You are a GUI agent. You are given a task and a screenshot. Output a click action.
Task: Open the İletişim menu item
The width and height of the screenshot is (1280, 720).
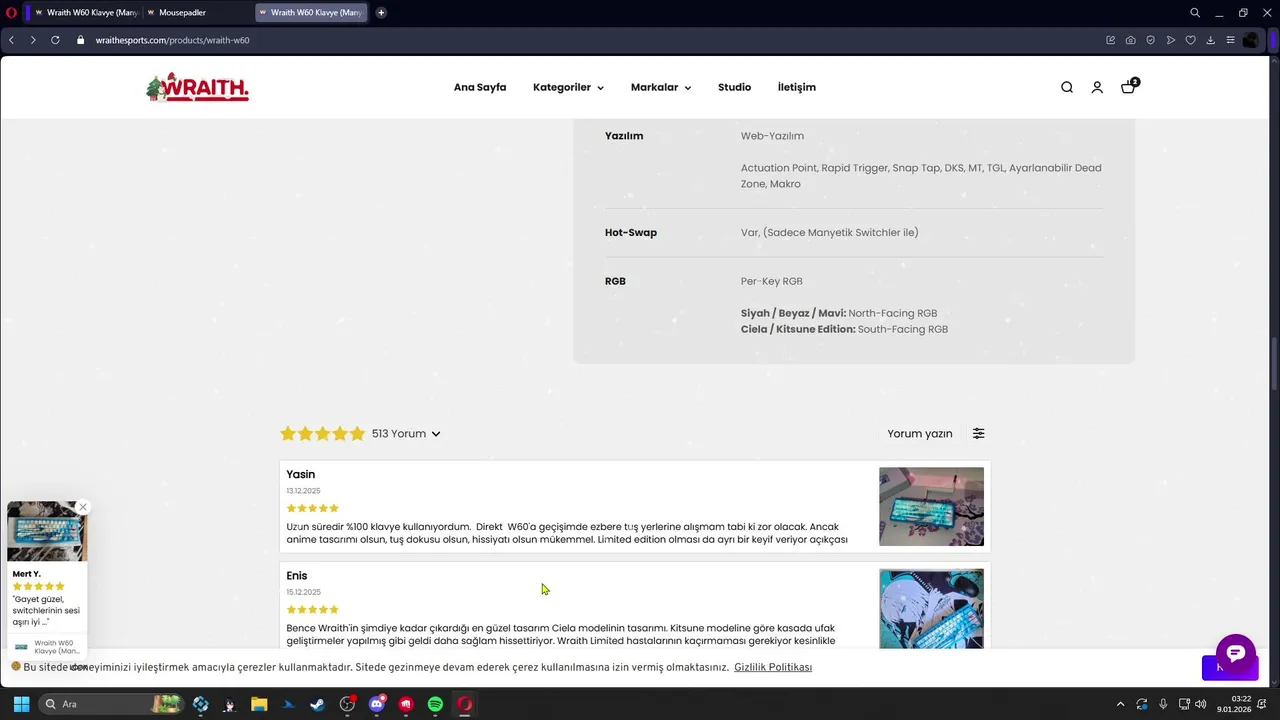797,87
